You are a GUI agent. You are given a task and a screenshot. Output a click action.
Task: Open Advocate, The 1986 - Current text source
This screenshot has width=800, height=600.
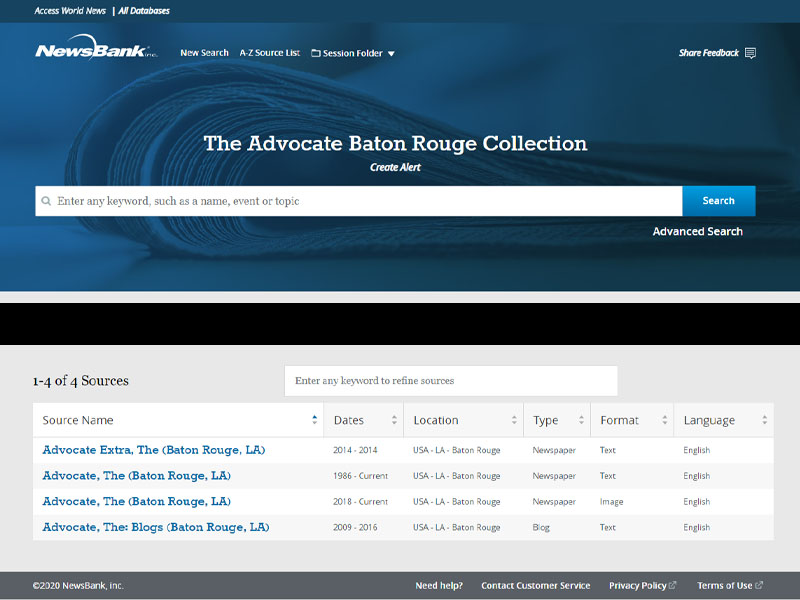(136, 476)
